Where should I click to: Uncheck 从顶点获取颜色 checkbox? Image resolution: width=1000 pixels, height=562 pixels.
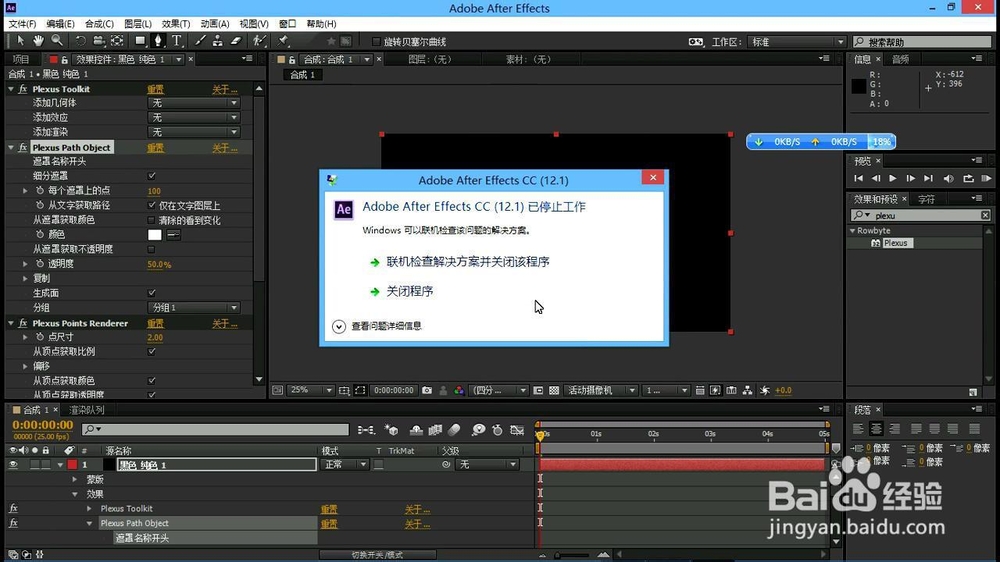[x=152, y=381]
